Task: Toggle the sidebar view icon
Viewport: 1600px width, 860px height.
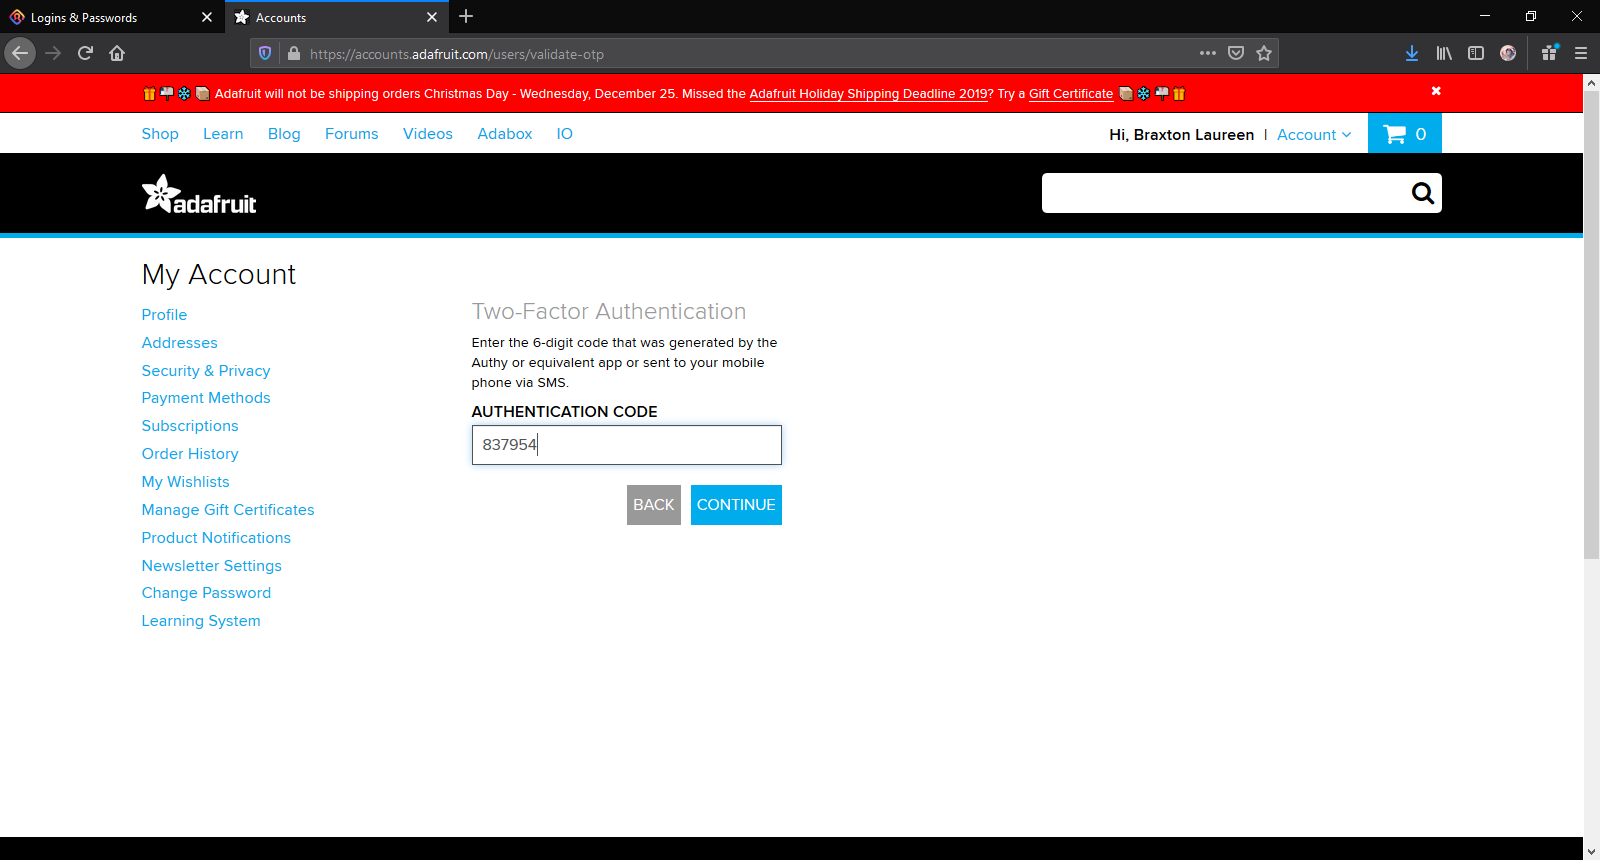Action: coord(1476,53)
